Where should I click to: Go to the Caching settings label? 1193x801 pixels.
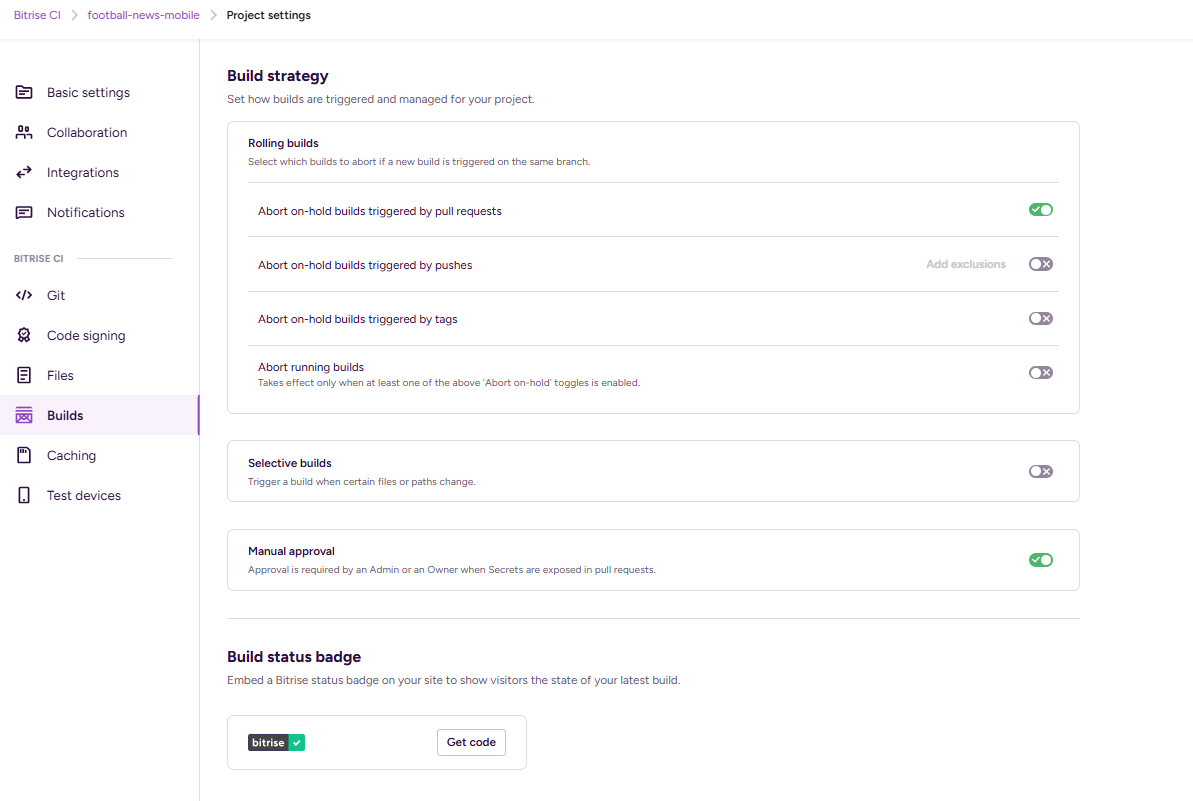[x=71, y=456]
